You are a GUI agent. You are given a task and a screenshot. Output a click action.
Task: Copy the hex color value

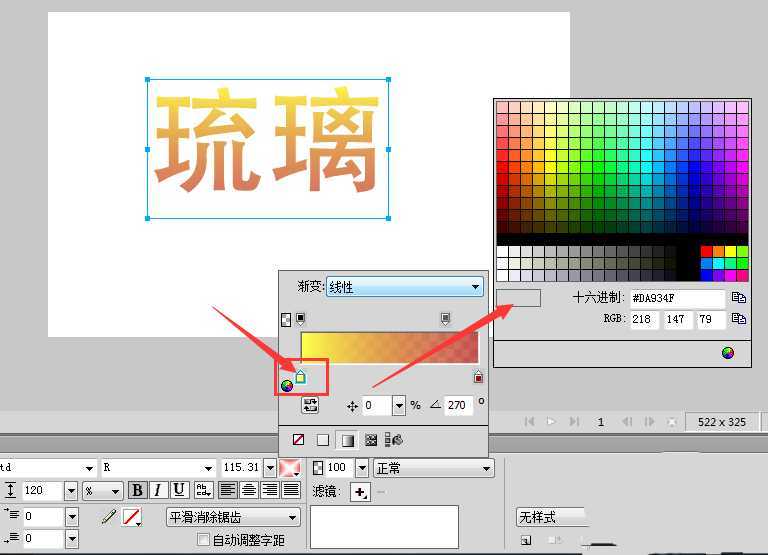pyautogui.click(x=739, y=298)
